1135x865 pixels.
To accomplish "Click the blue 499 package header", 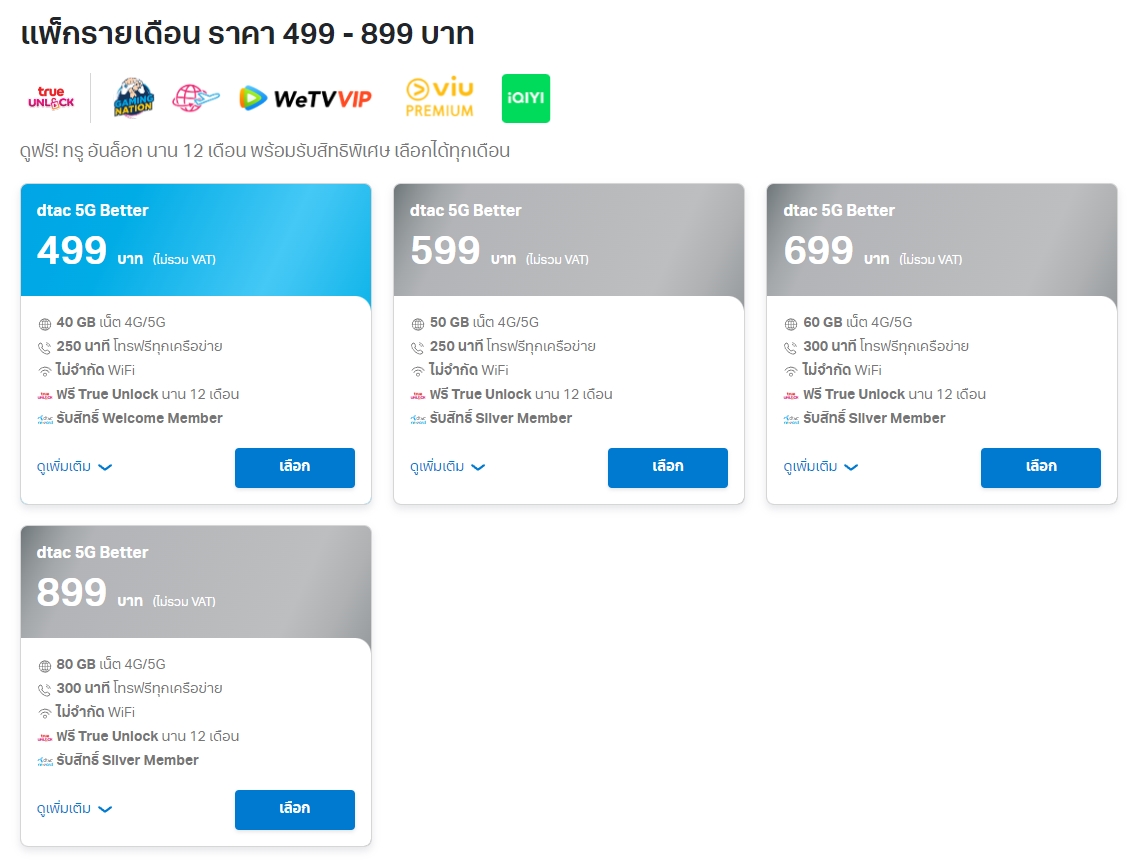I will click(x=195, y=240).
